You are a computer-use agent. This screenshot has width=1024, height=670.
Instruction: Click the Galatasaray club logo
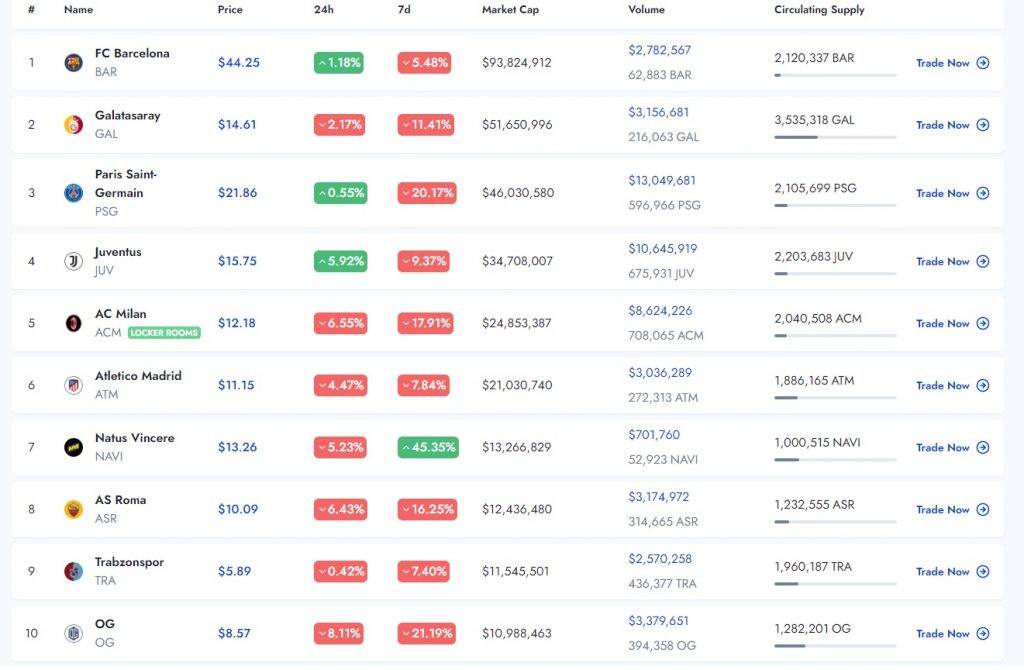[x=73, y=125]
